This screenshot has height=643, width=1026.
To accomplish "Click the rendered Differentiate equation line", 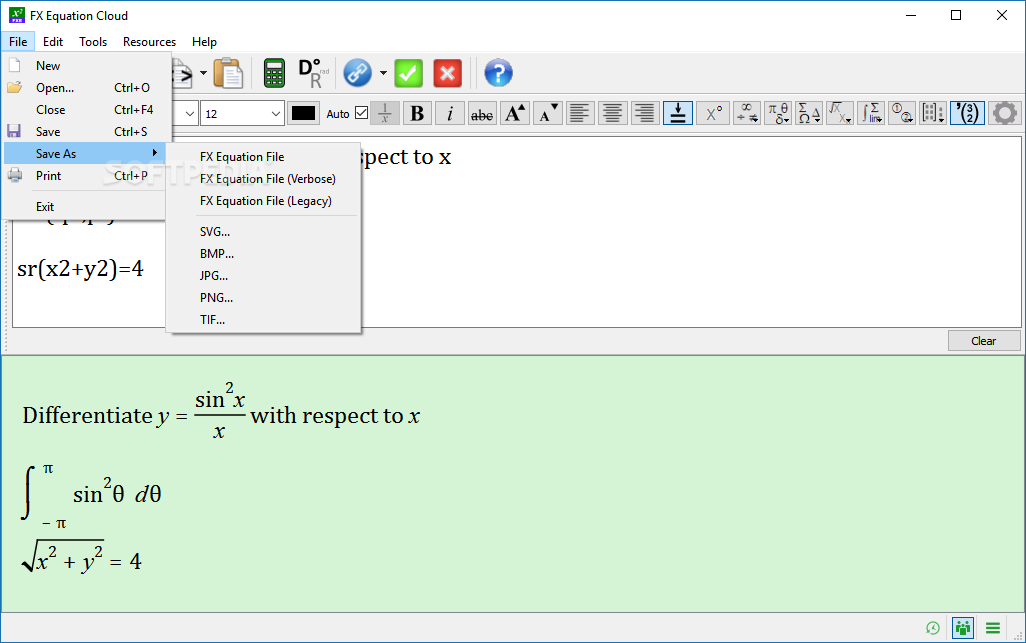I will point(221,412).
